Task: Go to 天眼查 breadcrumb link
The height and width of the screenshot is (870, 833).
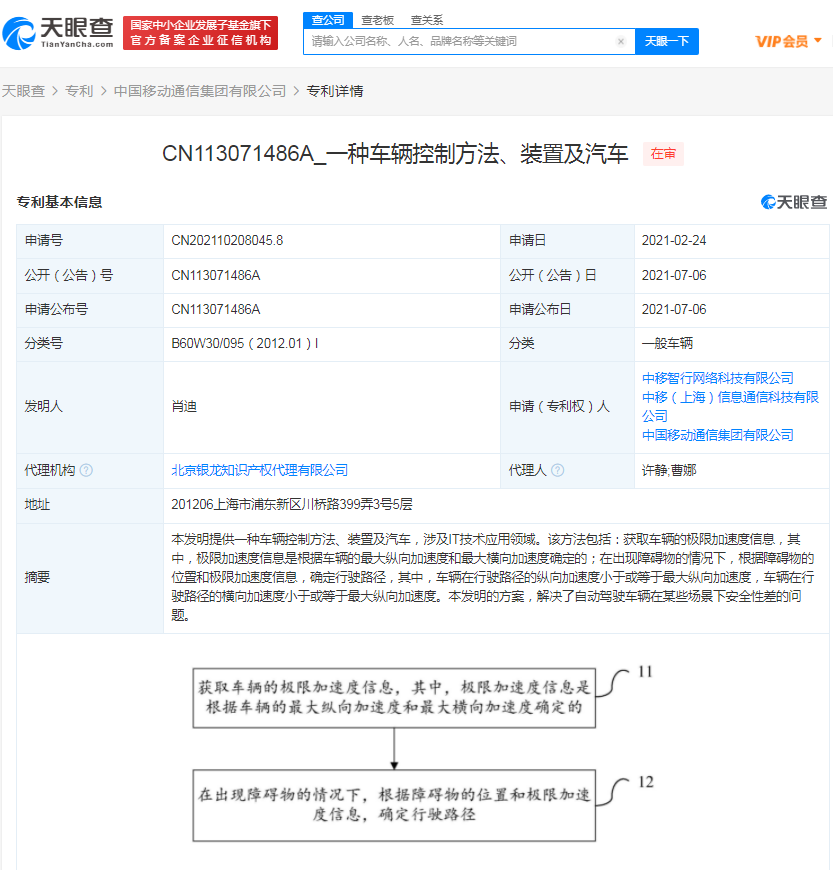Action: pyautogui.click(x=23, y=91)
